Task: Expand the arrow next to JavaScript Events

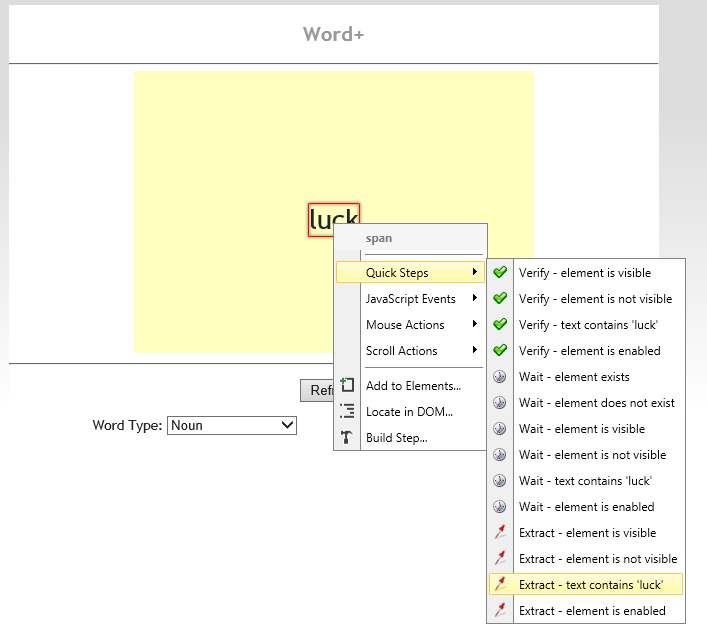Action: click(x=474, y=298)
